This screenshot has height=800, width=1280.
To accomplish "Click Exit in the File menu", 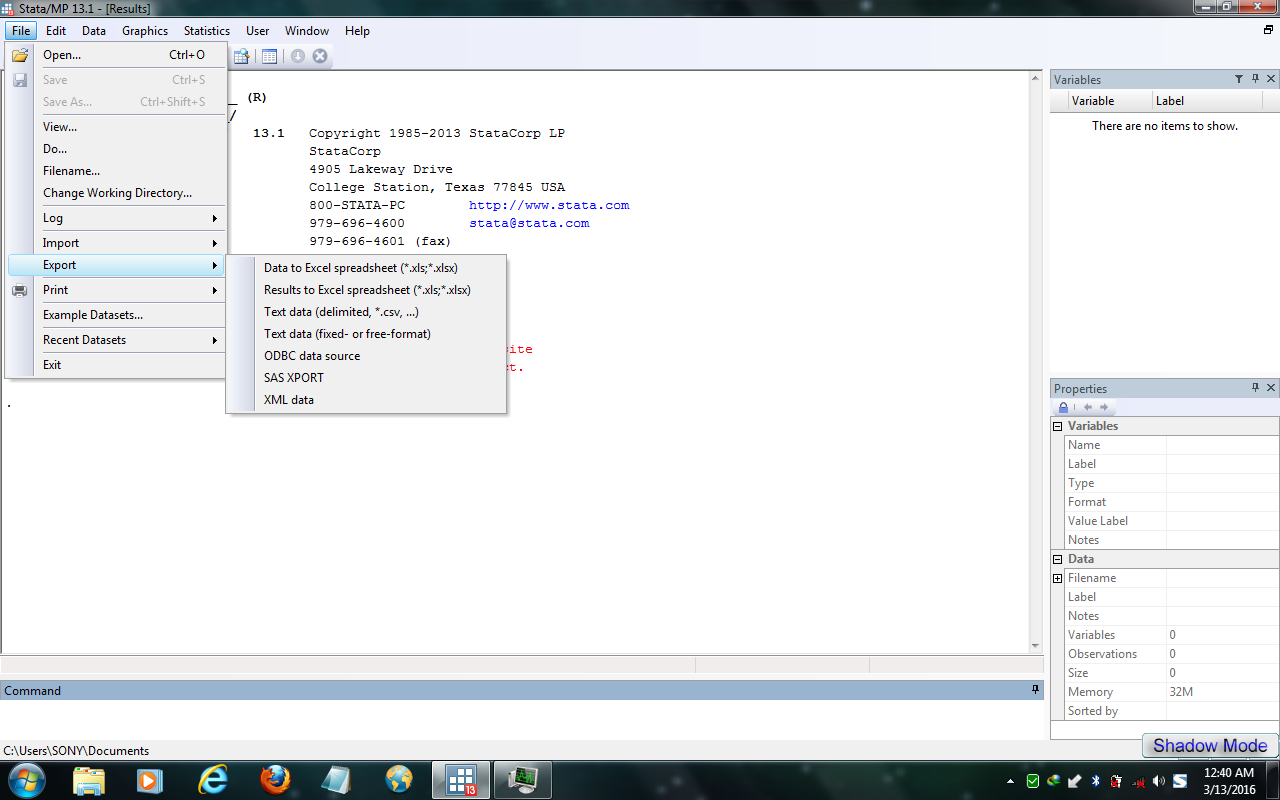I will pyautogui.click(x=116, y=365).
